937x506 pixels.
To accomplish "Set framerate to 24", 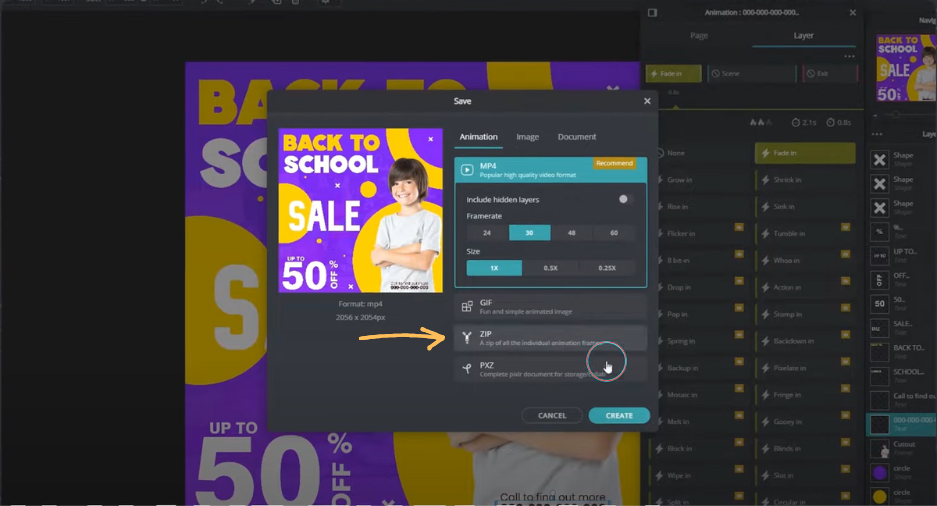I will [x=487, y=233].
